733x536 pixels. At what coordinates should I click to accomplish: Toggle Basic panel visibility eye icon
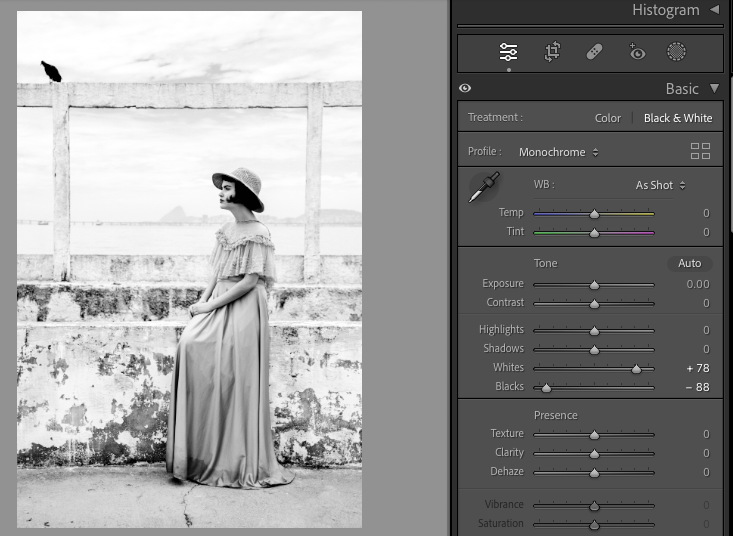[x=465, y=89]
